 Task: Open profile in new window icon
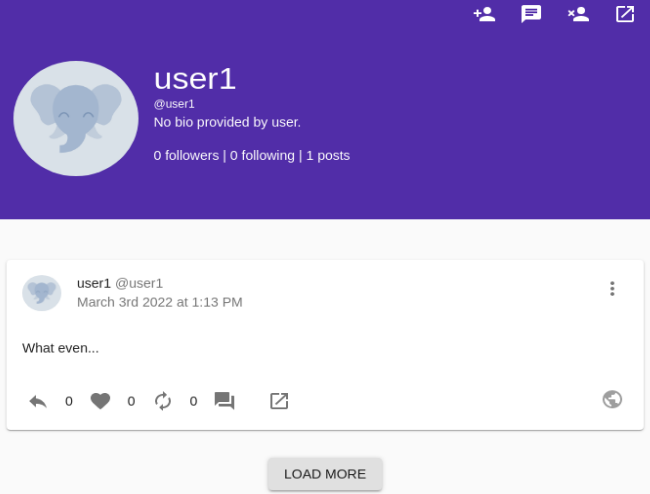[x=625, y=14]
